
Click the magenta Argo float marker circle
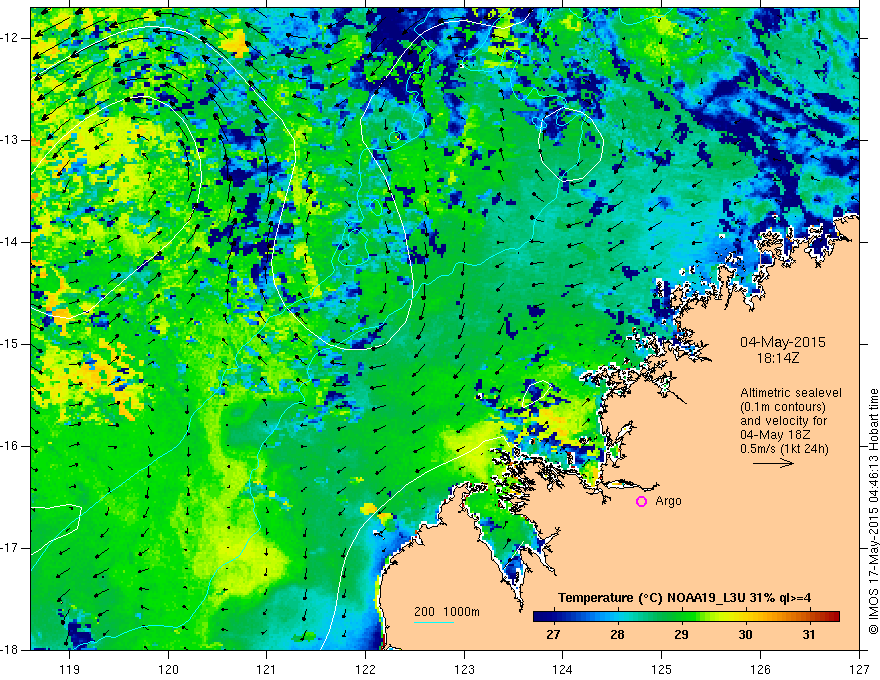(x=641, y=502)
